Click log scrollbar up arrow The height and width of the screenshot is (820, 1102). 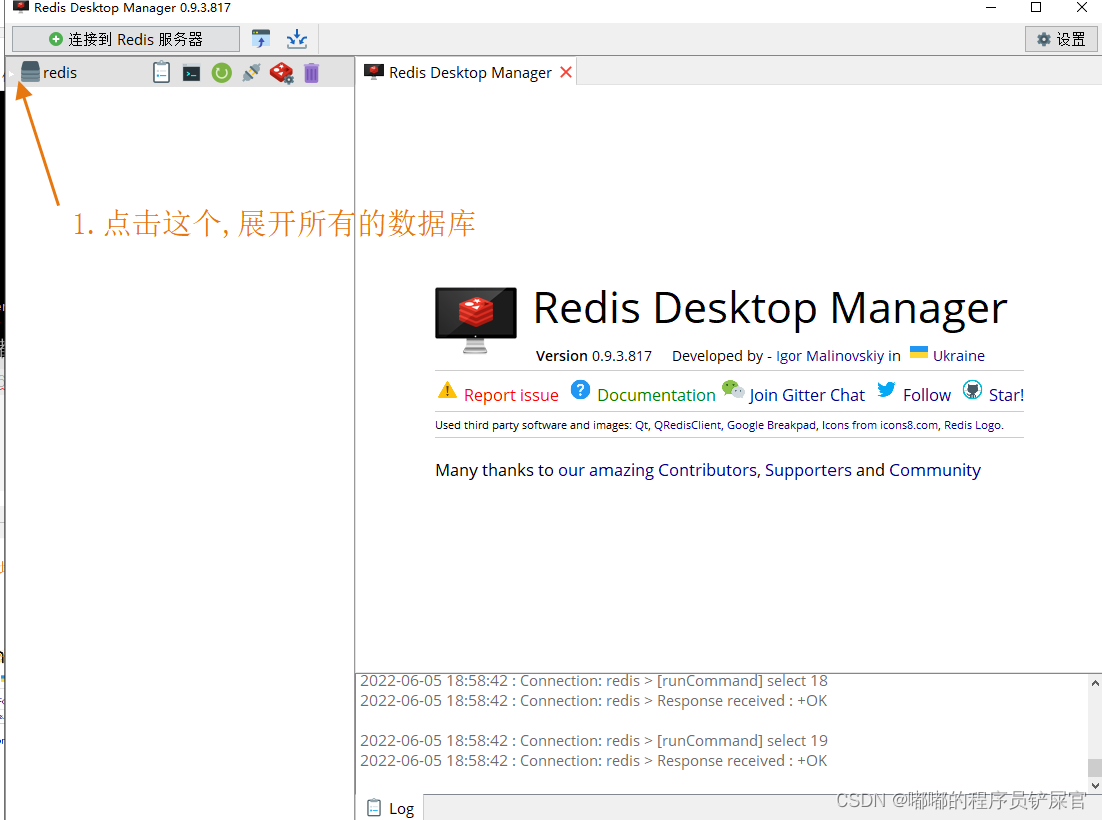1095,682
